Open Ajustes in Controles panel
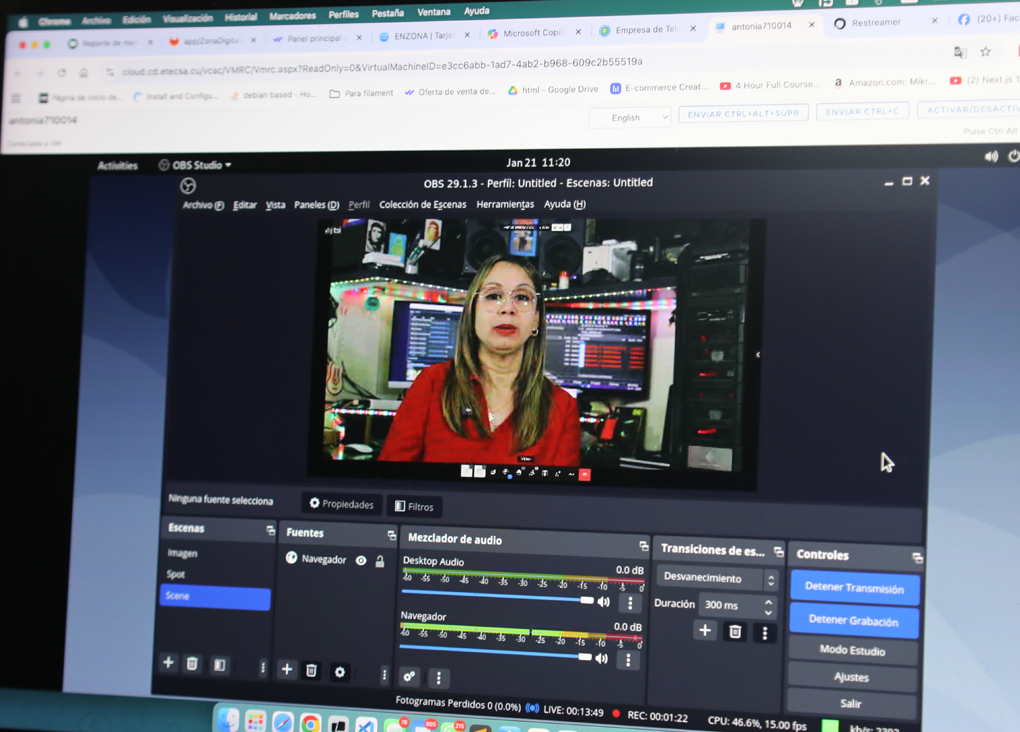Screen dimensions: 1020x732 (851, 677)
